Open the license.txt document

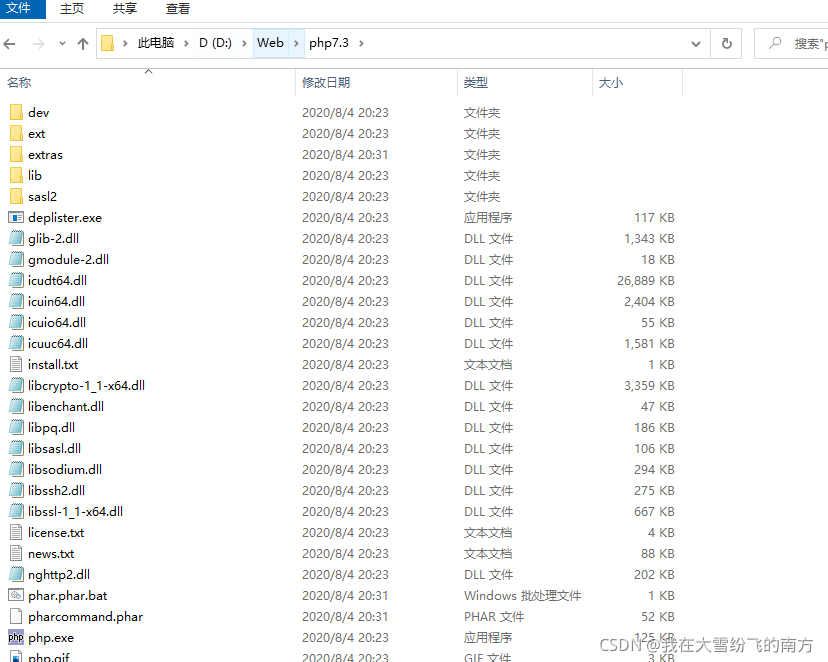tap(49, 532)
